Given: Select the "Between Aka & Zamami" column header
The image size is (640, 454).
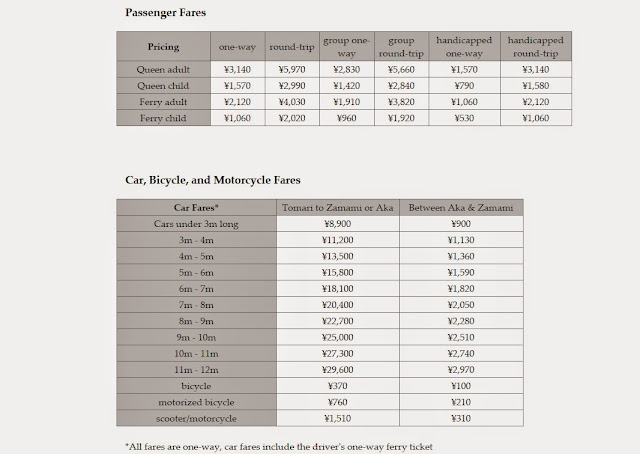Looking at the screenshot, I should (x=460, y=207).
